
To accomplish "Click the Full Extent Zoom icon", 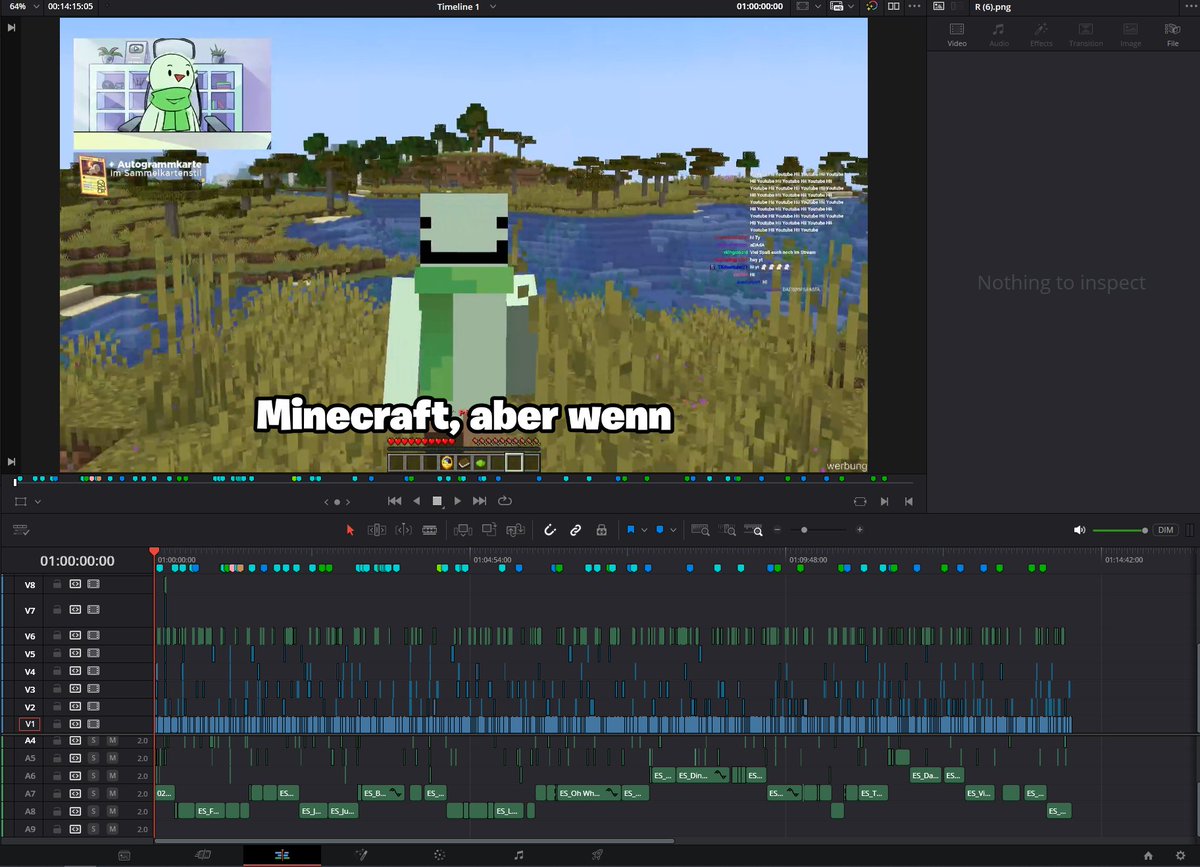I will (700, 530).
